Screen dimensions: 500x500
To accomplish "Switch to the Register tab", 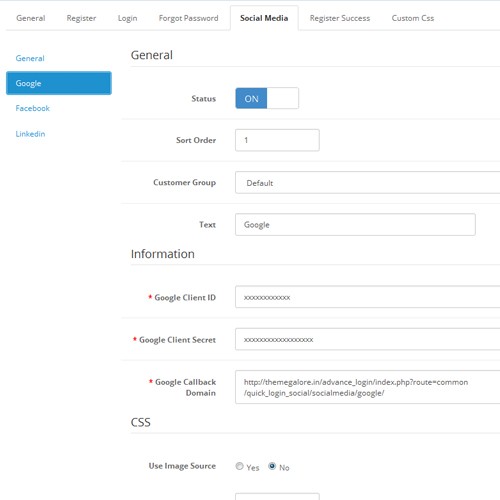I will pos(81,18).
